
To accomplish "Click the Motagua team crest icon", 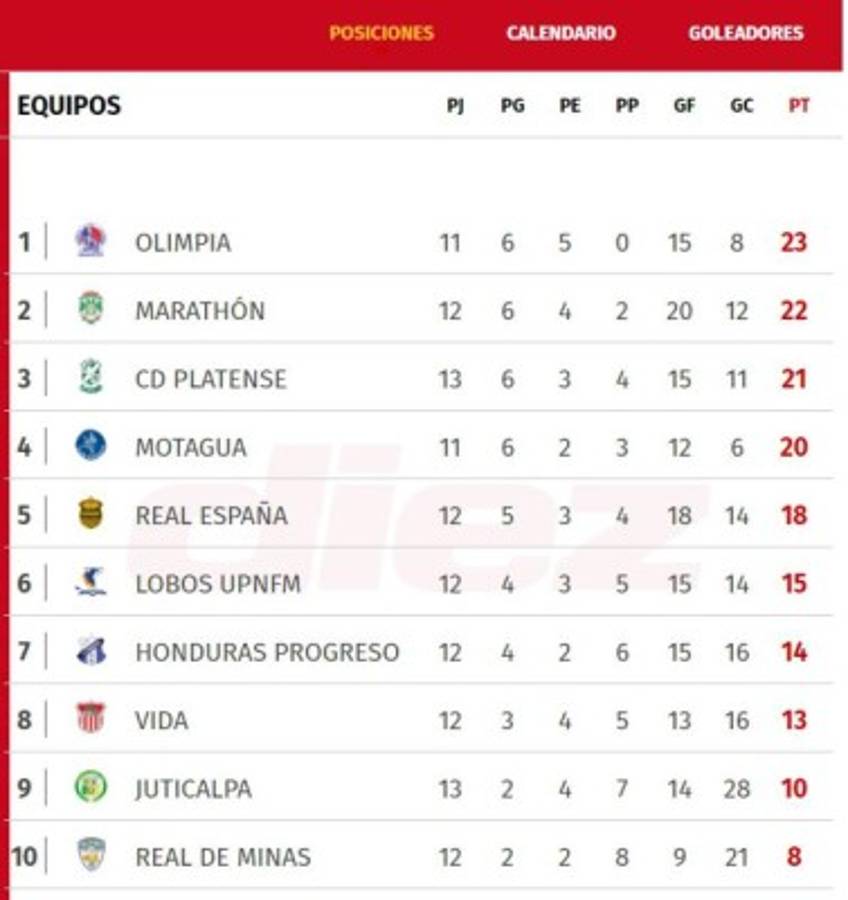I will pos(91,446).
